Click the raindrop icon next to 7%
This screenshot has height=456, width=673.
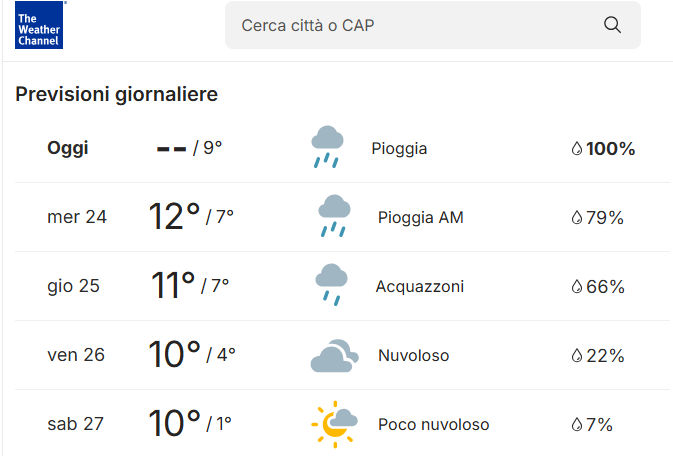(576, 425)
